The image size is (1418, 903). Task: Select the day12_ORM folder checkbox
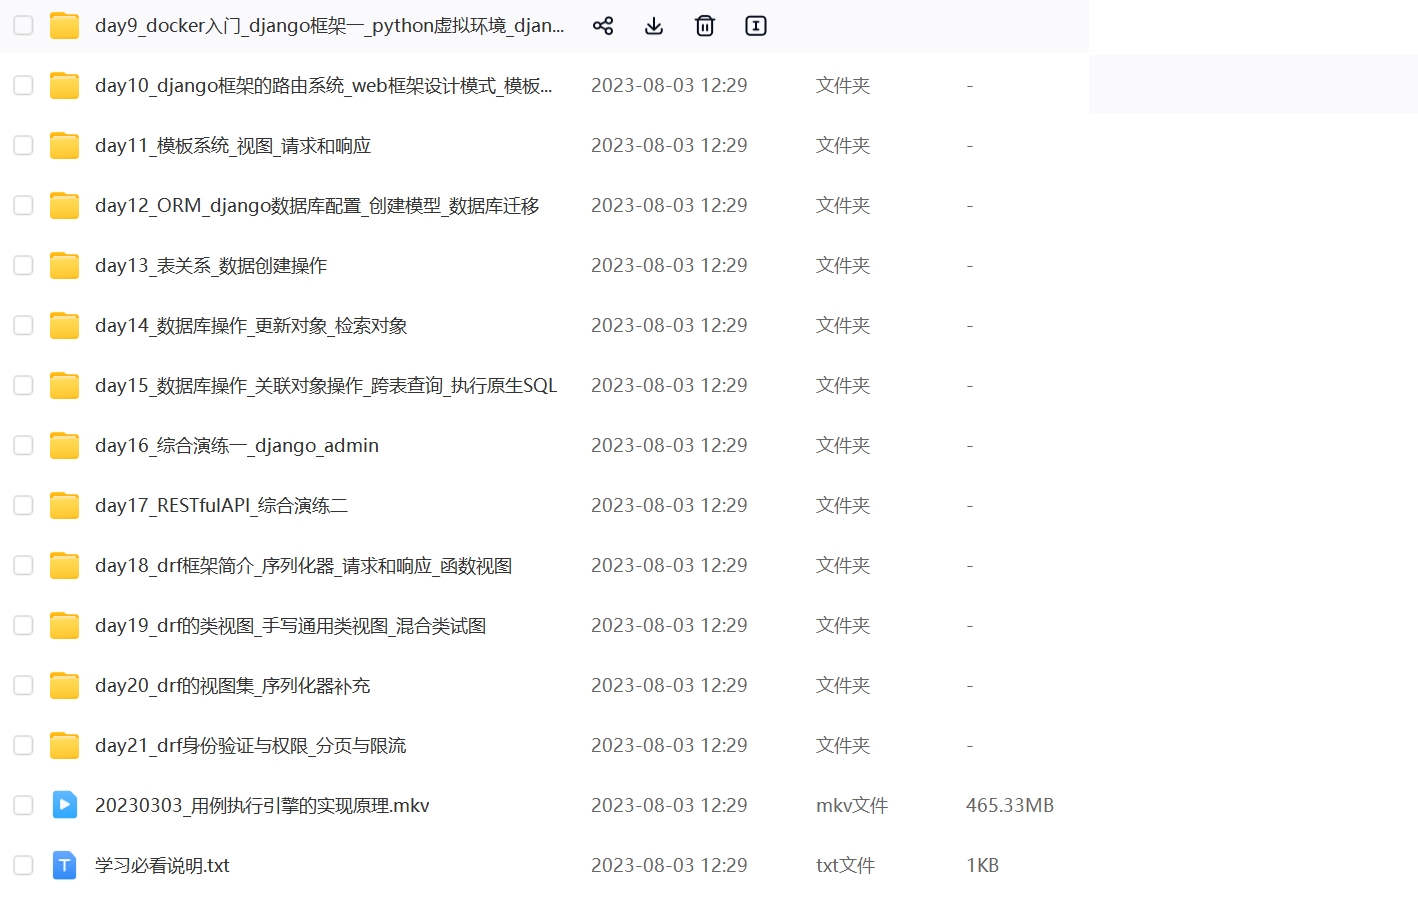click(x=23, y=205)
